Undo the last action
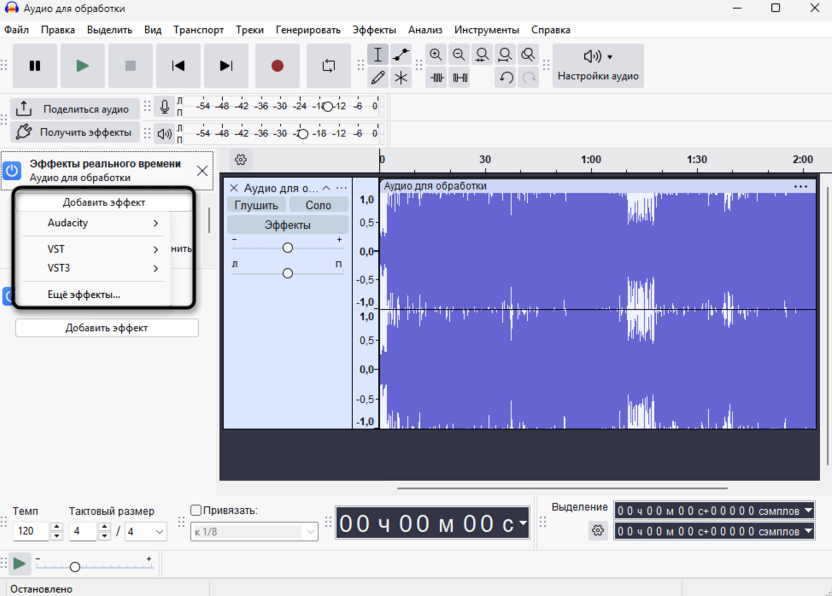Image resolution: width=832 pixels, height=596 pixels. tap(506, 78)
